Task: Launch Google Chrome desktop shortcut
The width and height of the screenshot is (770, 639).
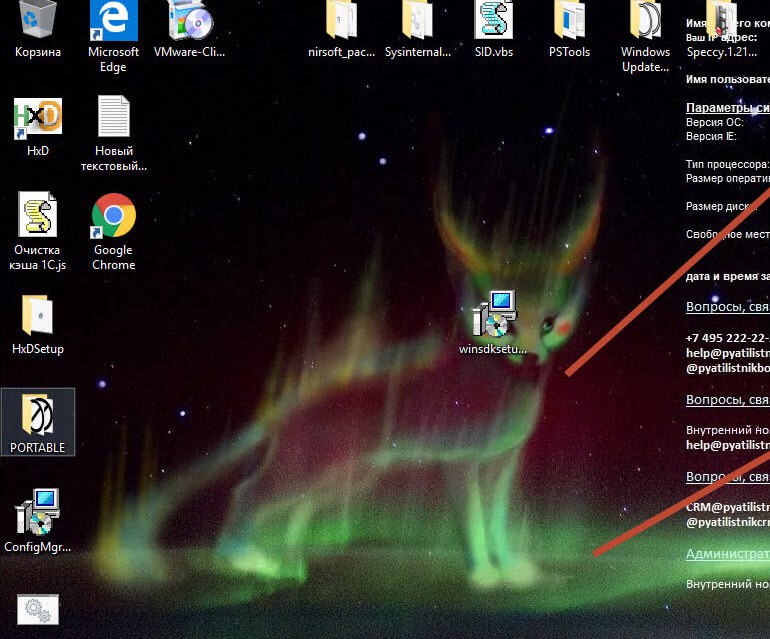Action: [113, 232]
